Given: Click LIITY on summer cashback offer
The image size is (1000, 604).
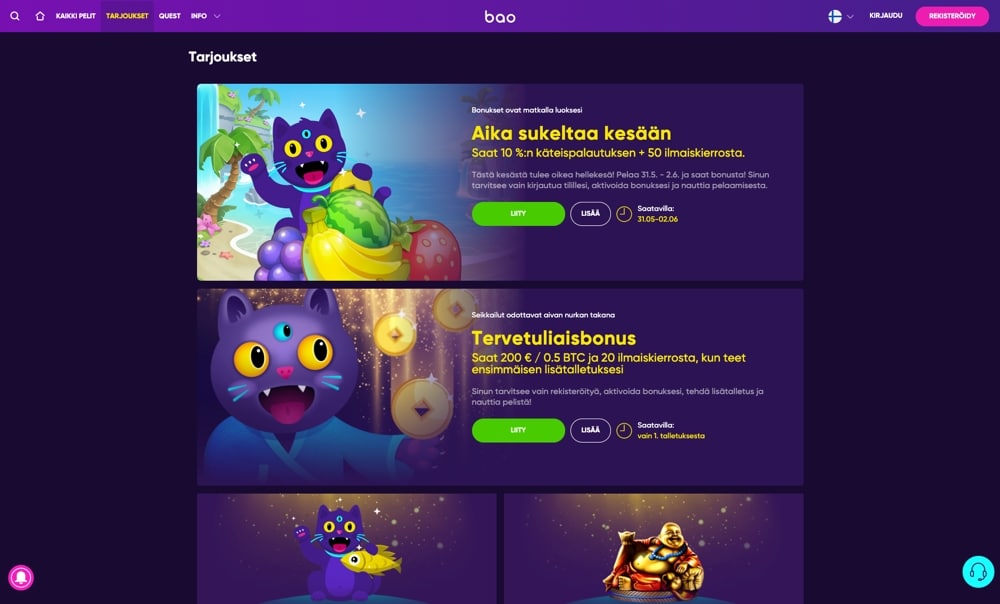Looking at the screenshot, I should click(518, 214).
